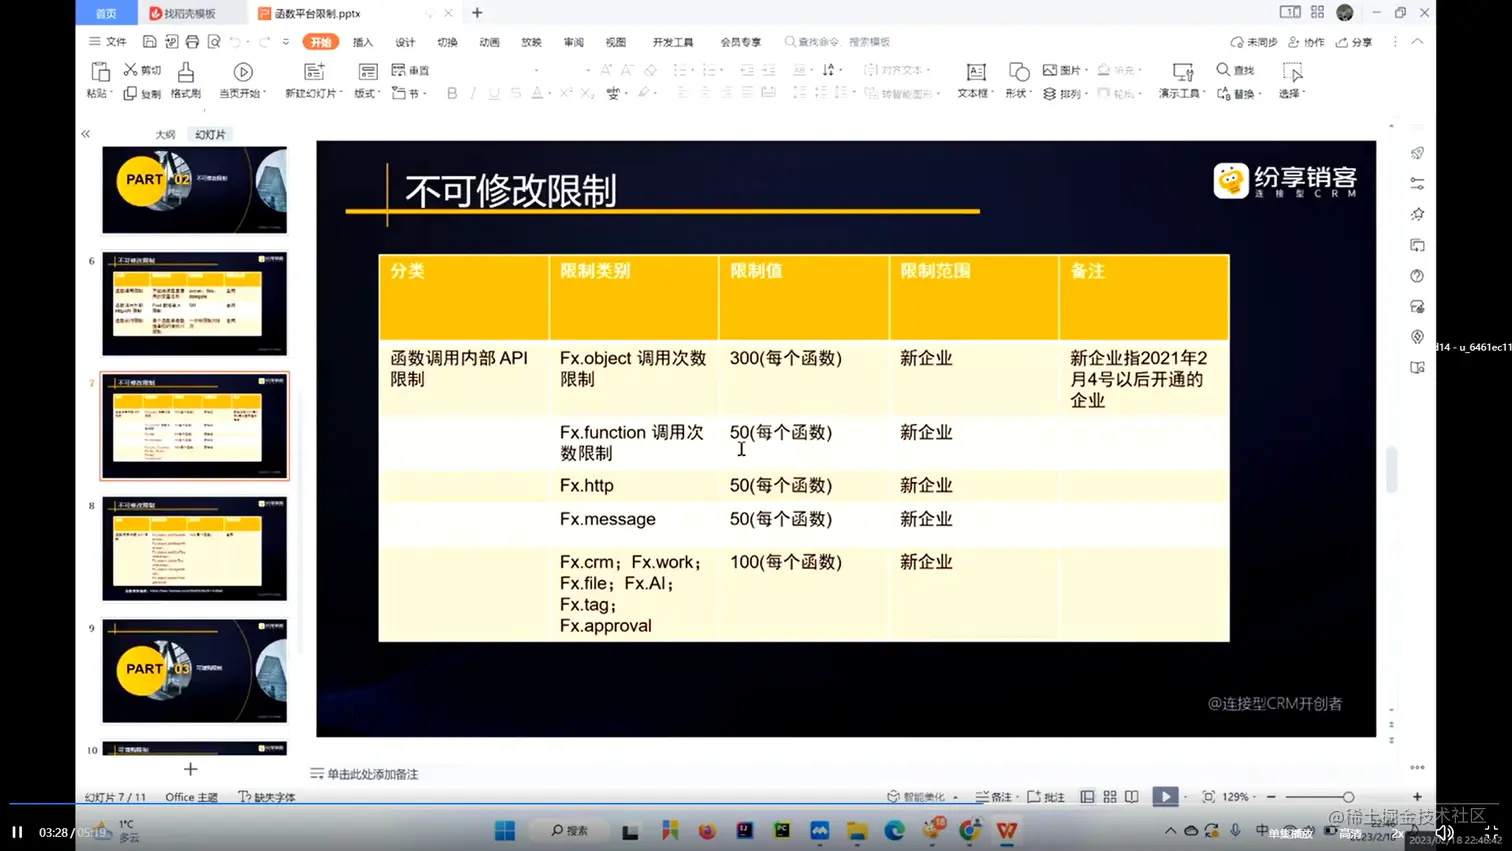This screenshot has height=851, width=1512.
Task: Select the PART 02 slide thumbnail
Action: (195, 190)
